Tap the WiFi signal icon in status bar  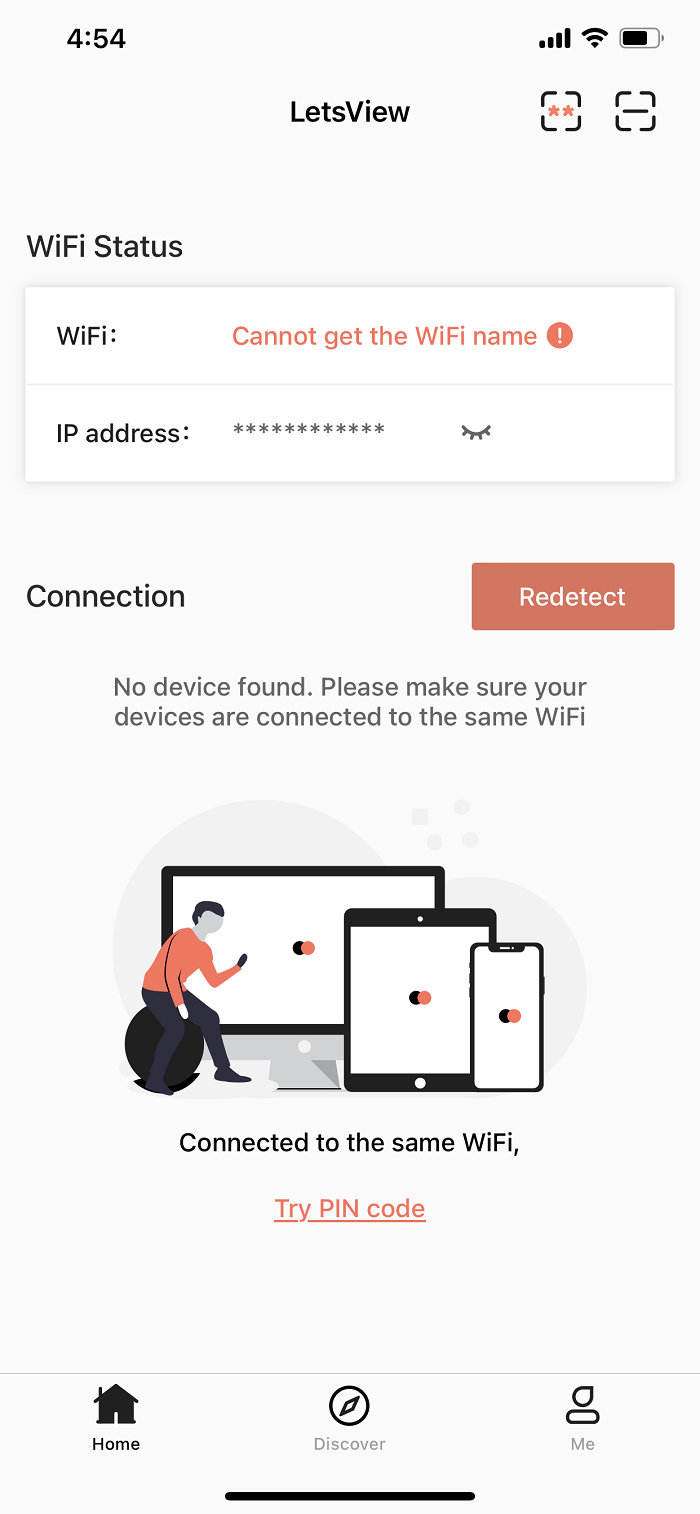pyautogui.click(x=595, y=39)
